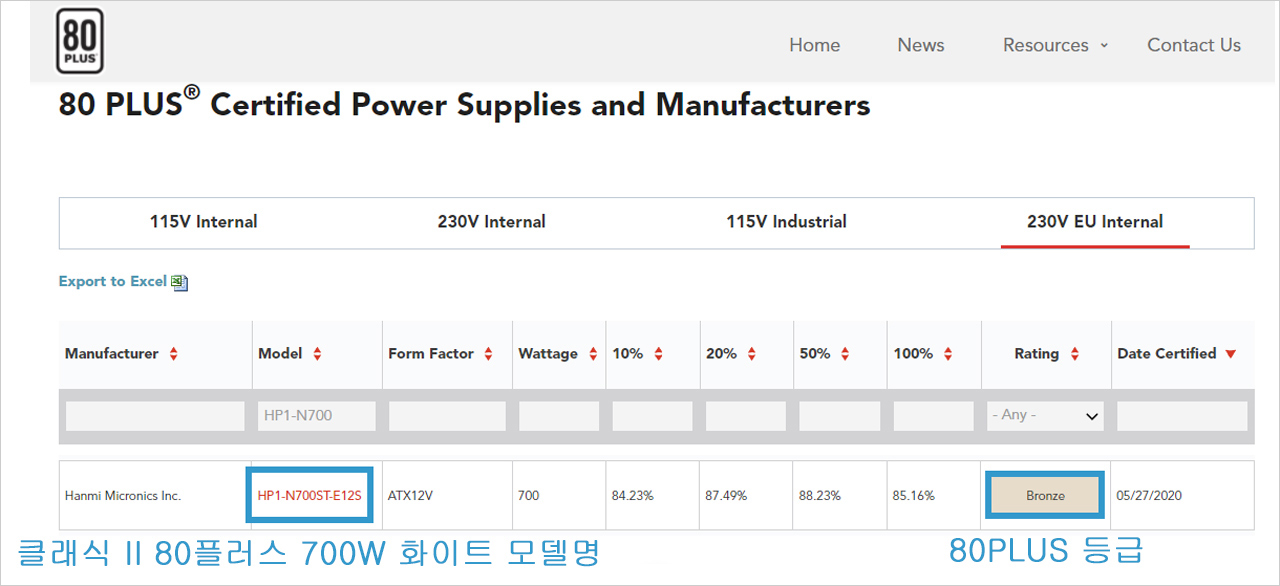Sort by Model column arrows
Viewport: 1280px width, 586px height.
pos(317,354)
